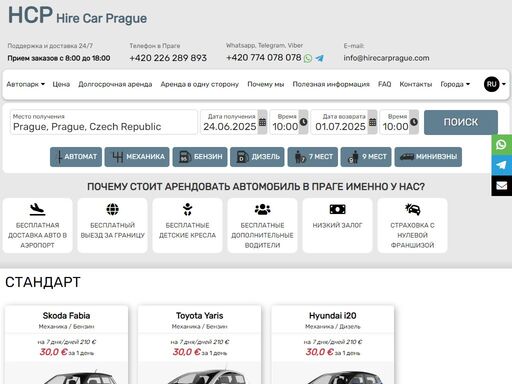
Task: Open the return date calendar icon
Action: click(x=372, y=122)
